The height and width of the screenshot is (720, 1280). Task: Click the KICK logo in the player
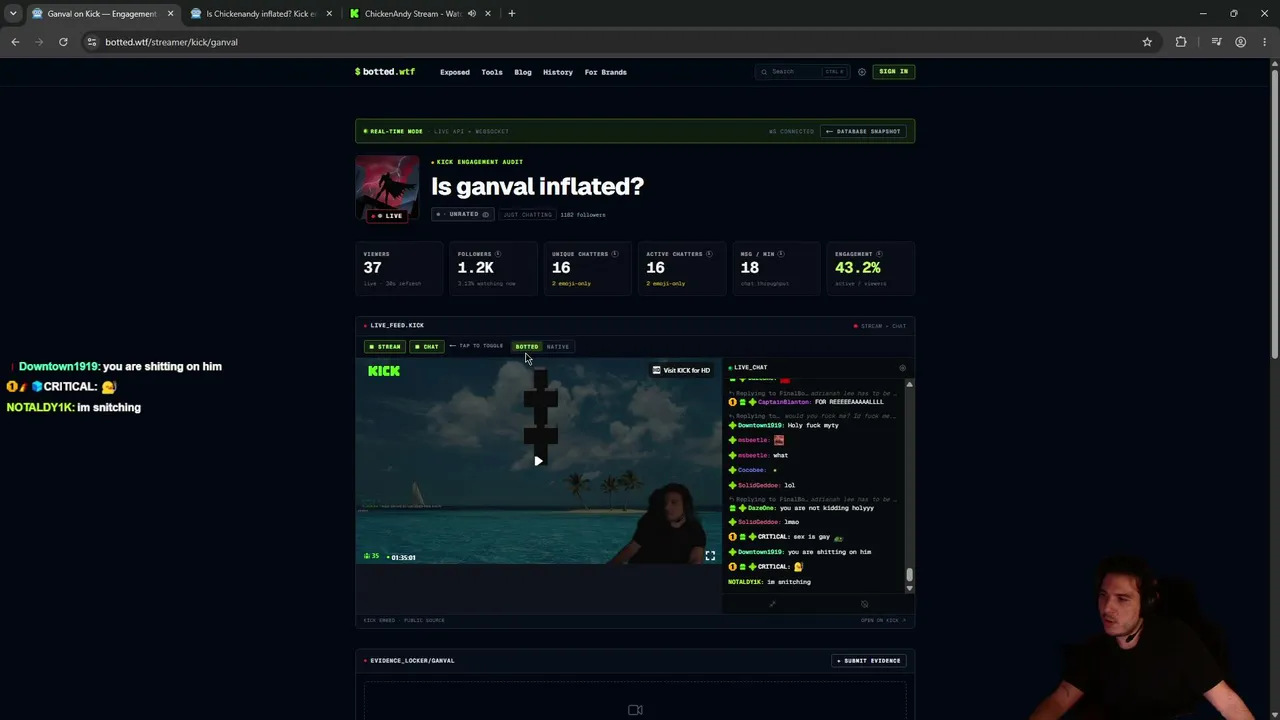pos(384,371)
